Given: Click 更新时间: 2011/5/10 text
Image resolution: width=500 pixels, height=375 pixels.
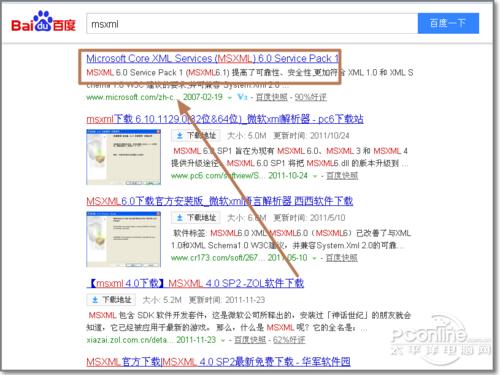Looking at the screenshot, I should click(x=309, y=218).
